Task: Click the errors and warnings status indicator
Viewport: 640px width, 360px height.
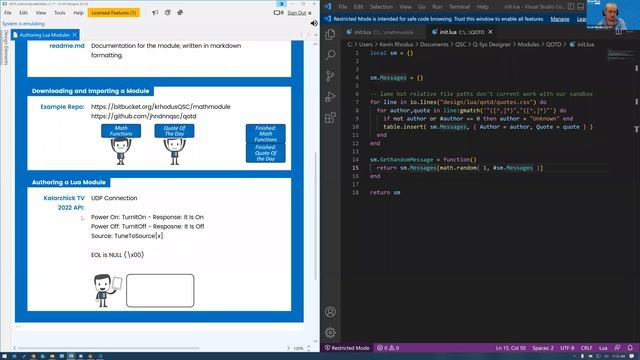Action: (388, 348)
